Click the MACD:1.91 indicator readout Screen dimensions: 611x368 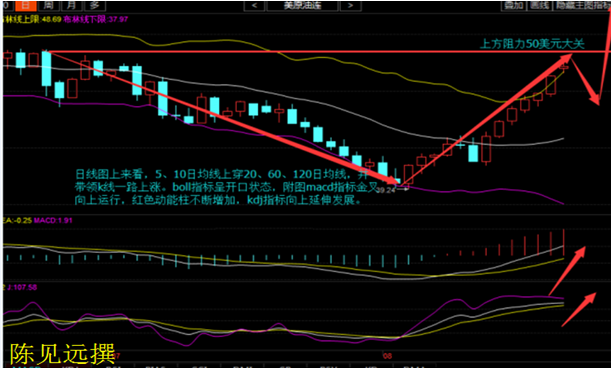pyautogui.click(x=53, y=220)
